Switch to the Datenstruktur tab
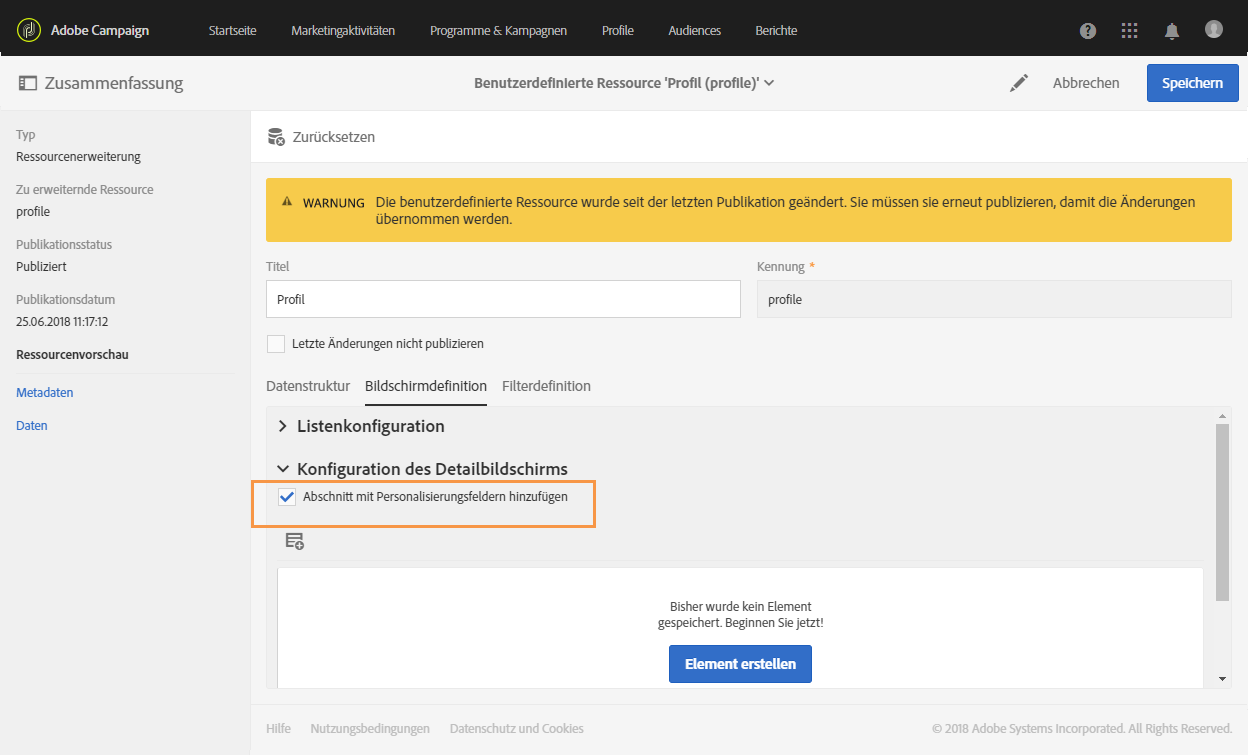 coord(308,386)
